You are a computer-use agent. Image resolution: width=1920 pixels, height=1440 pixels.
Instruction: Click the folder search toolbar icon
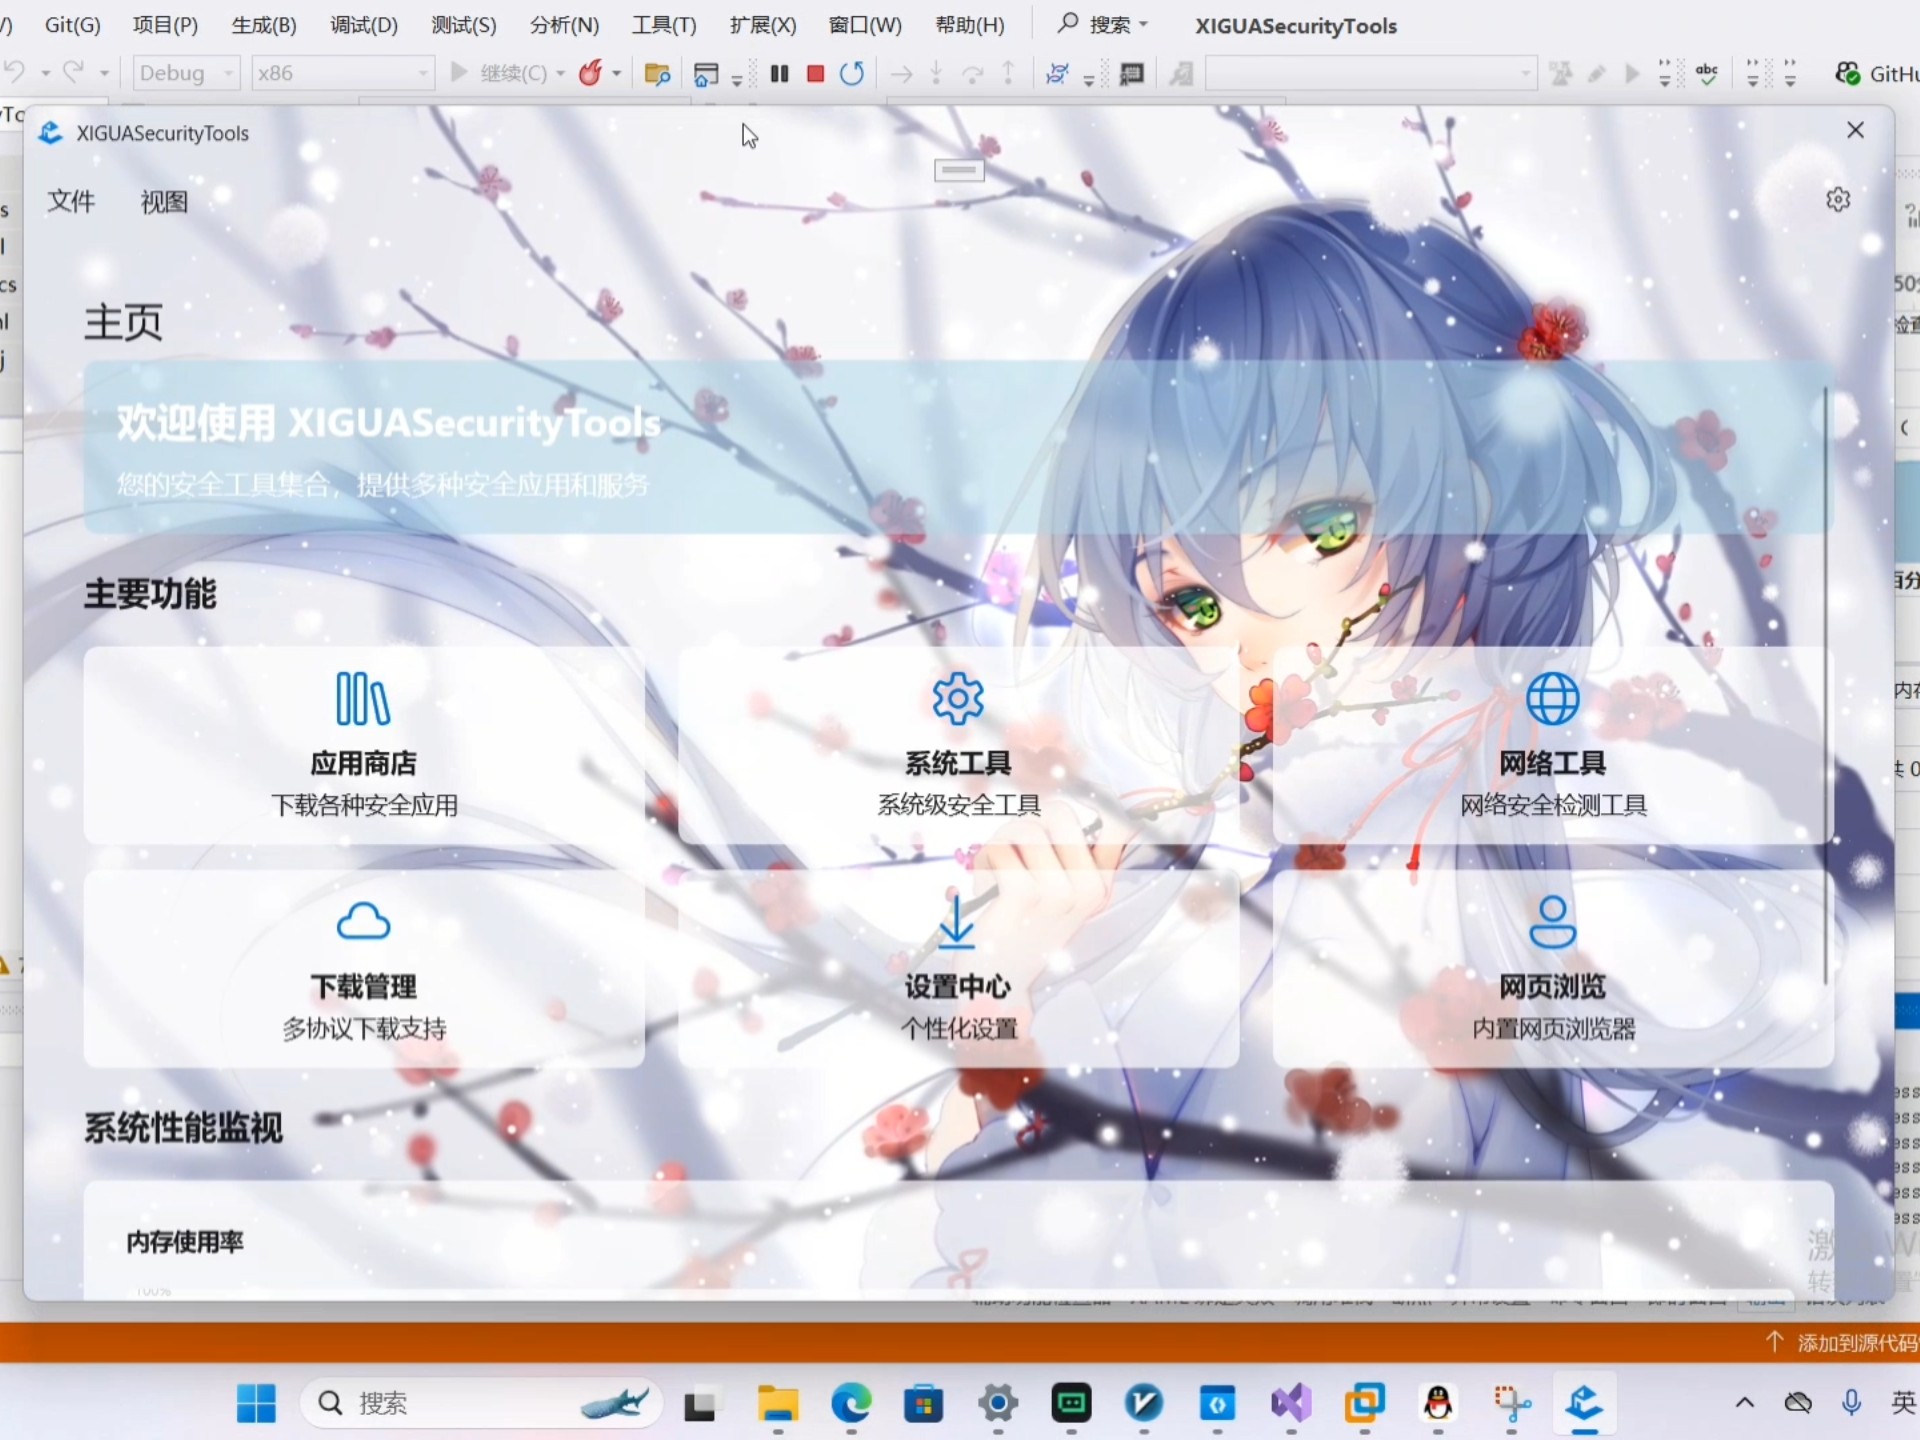tap(657, 74)
